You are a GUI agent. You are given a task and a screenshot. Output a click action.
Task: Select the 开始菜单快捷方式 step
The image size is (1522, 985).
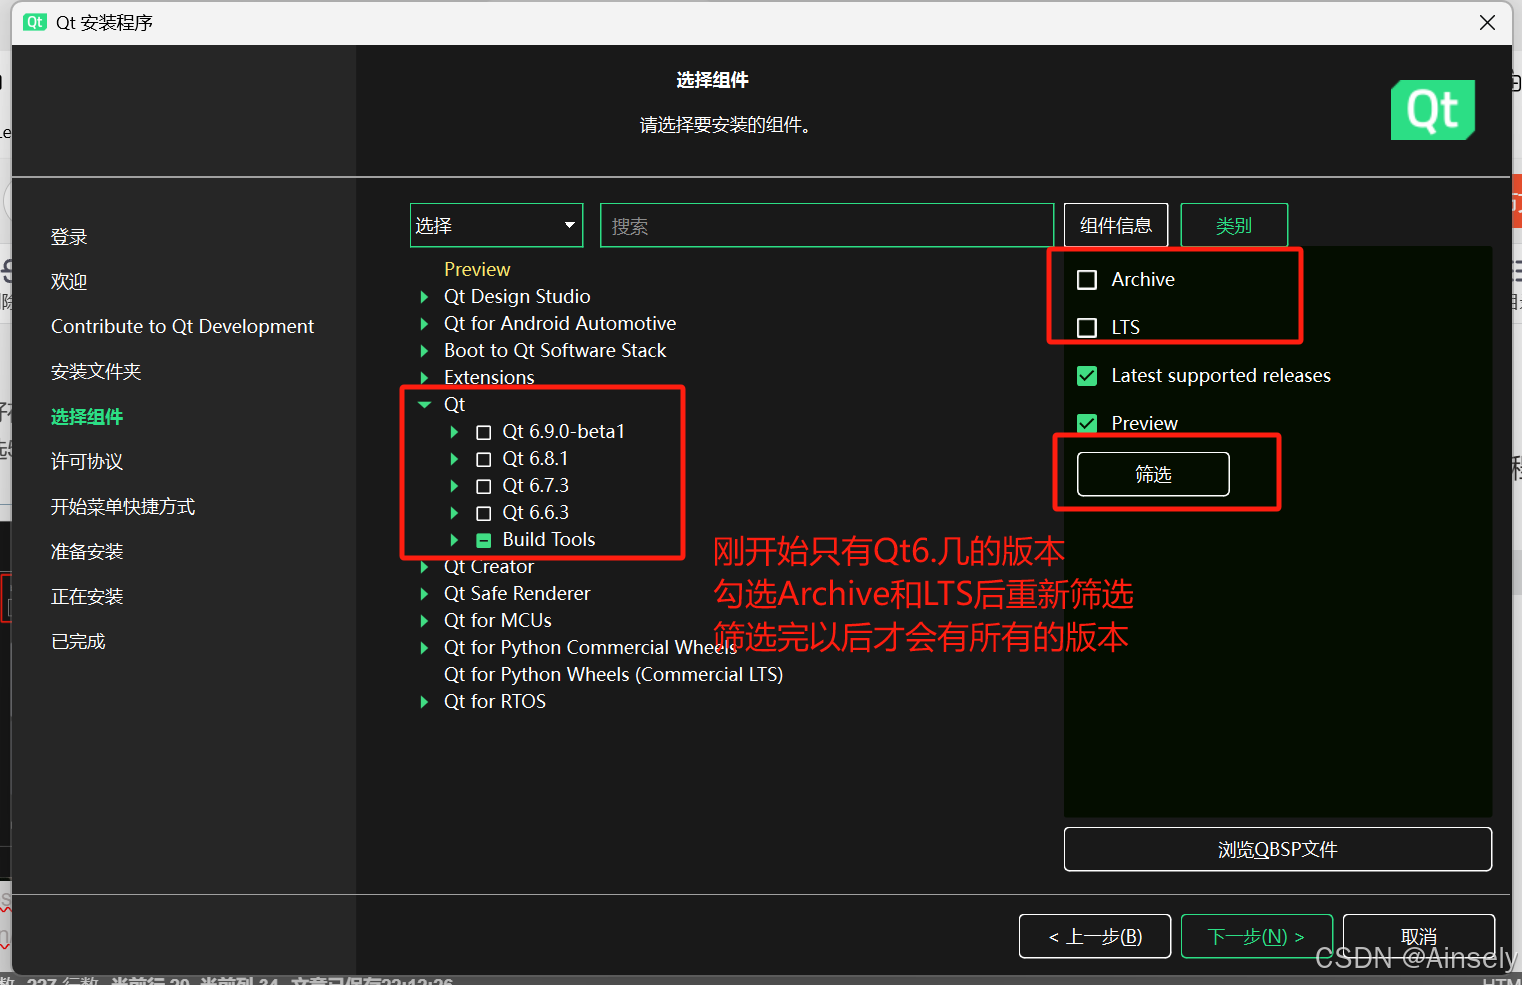click(x=123, y=507)
